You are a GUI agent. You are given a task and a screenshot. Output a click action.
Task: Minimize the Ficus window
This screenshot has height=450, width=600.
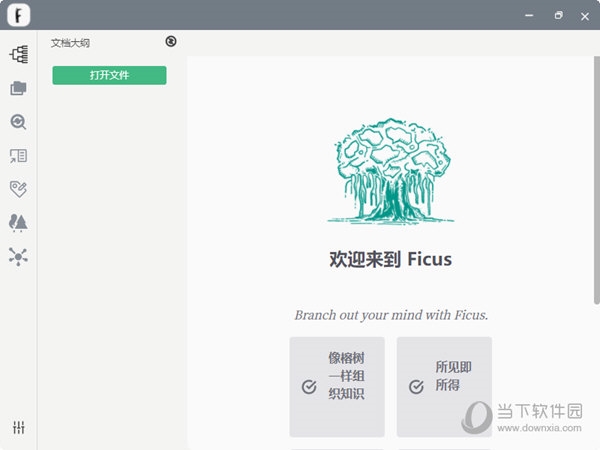point(529,16)
